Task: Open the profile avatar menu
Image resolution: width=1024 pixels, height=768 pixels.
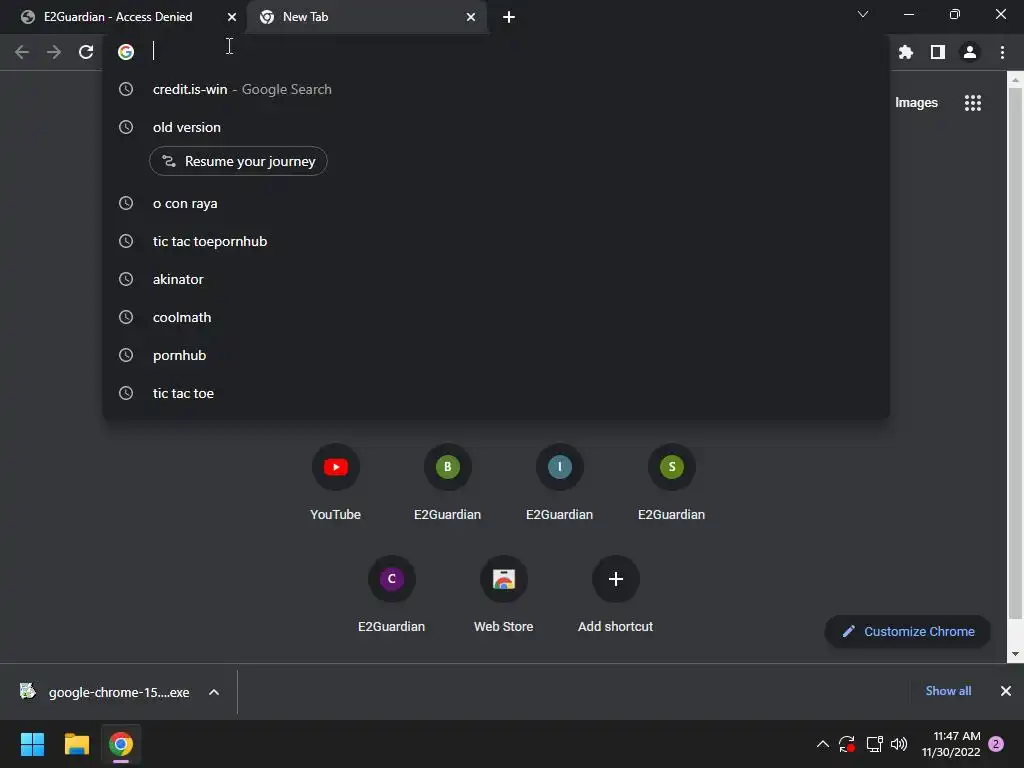Action: pos(970,52)
